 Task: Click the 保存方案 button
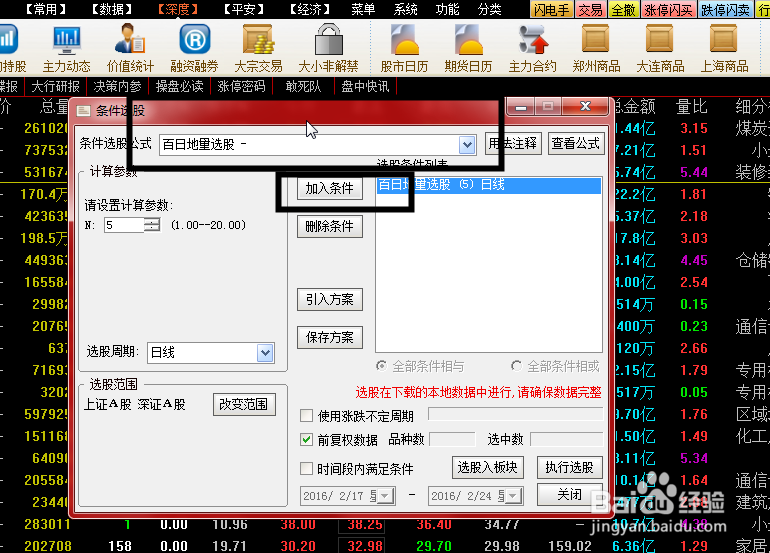pos(330,337)
